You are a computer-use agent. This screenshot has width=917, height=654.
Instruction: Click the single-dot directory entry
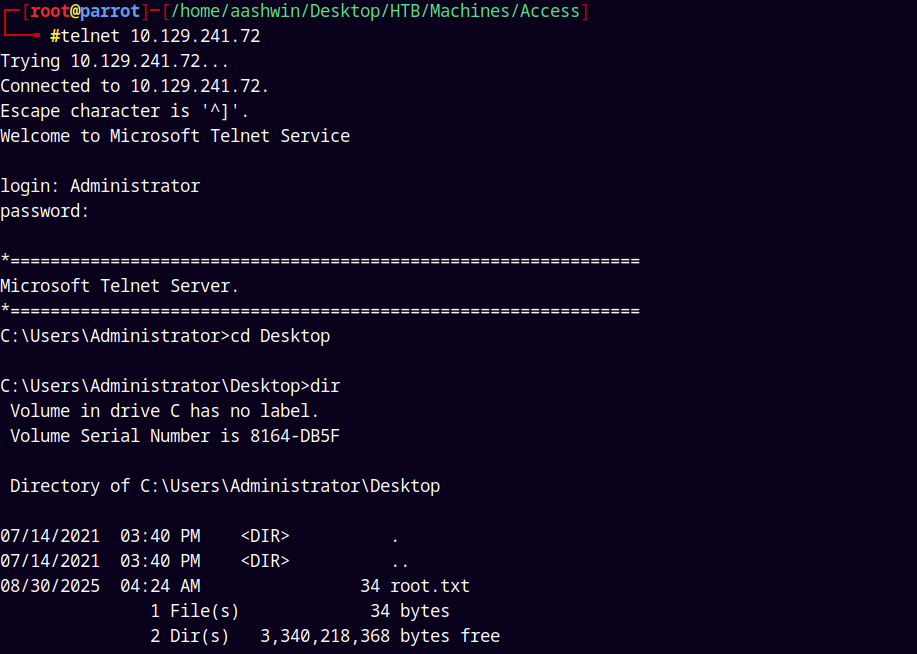[x=395, y=536]
